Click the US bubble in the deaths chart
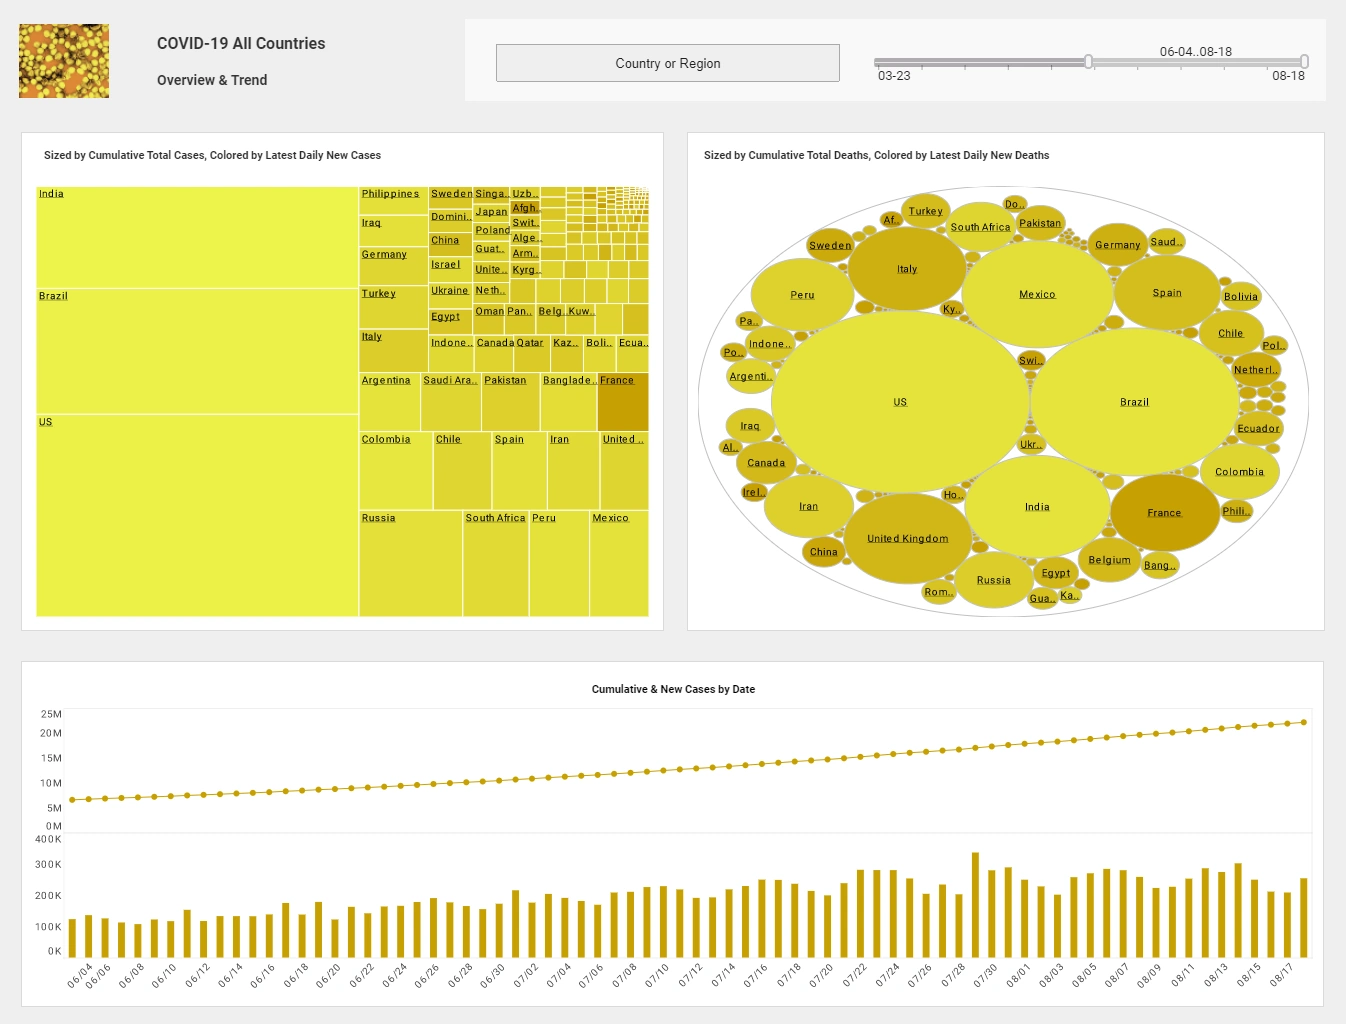 coord(898,402)
